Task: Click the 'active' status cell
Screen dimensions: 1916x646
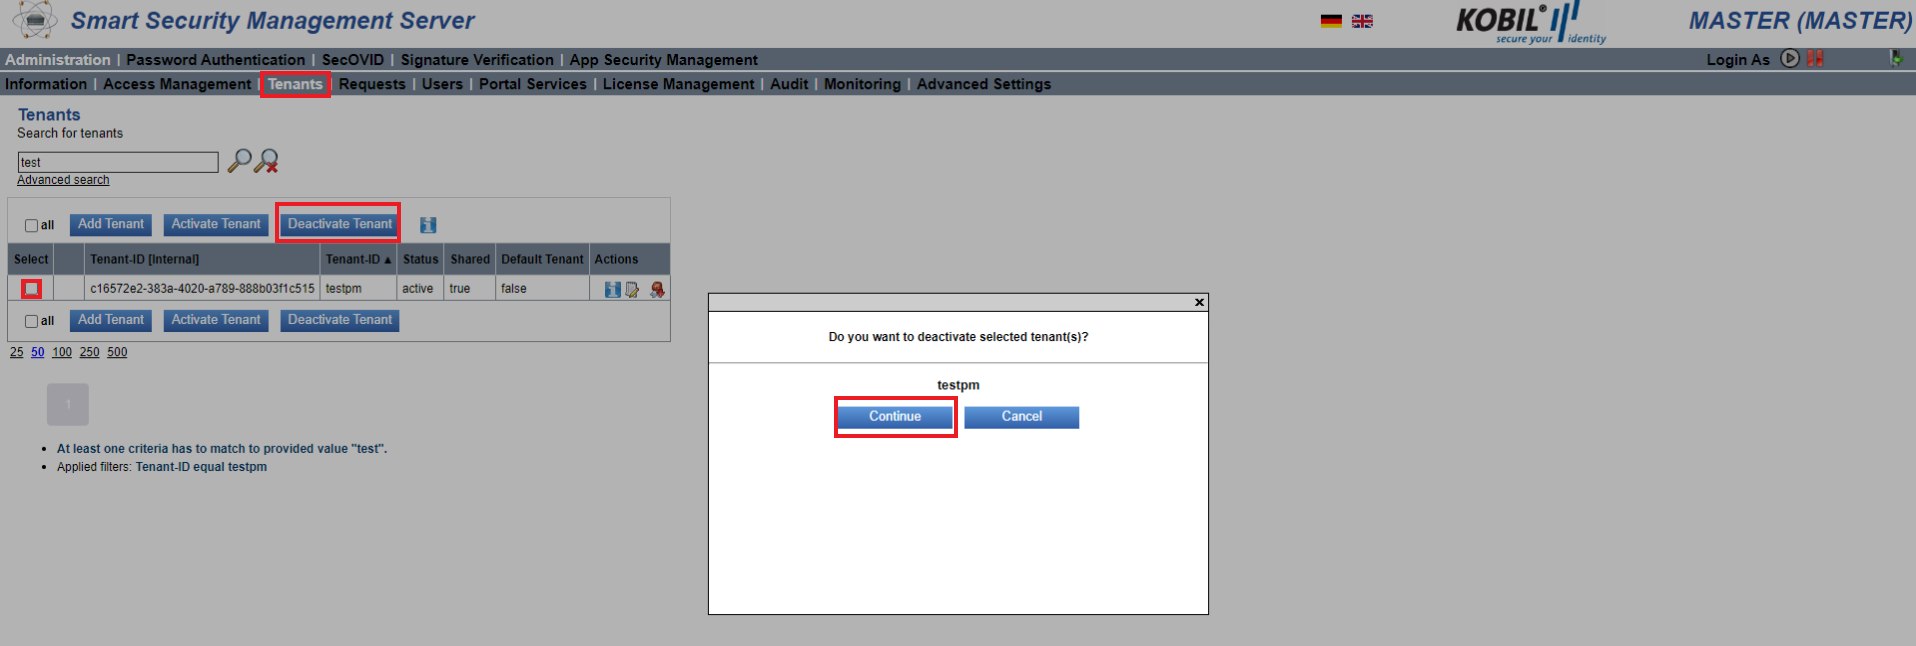Action: pos(418,289)
